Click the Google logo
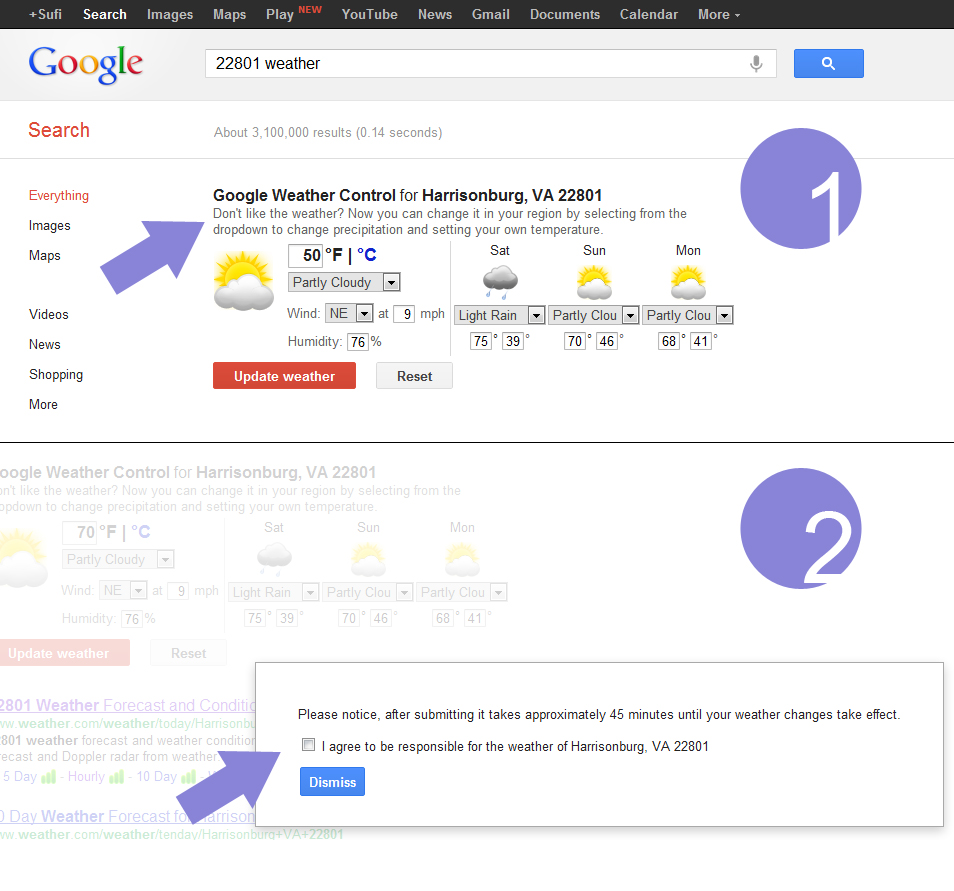The width and height of the screenshot is (954, 891). click(86, 65)
